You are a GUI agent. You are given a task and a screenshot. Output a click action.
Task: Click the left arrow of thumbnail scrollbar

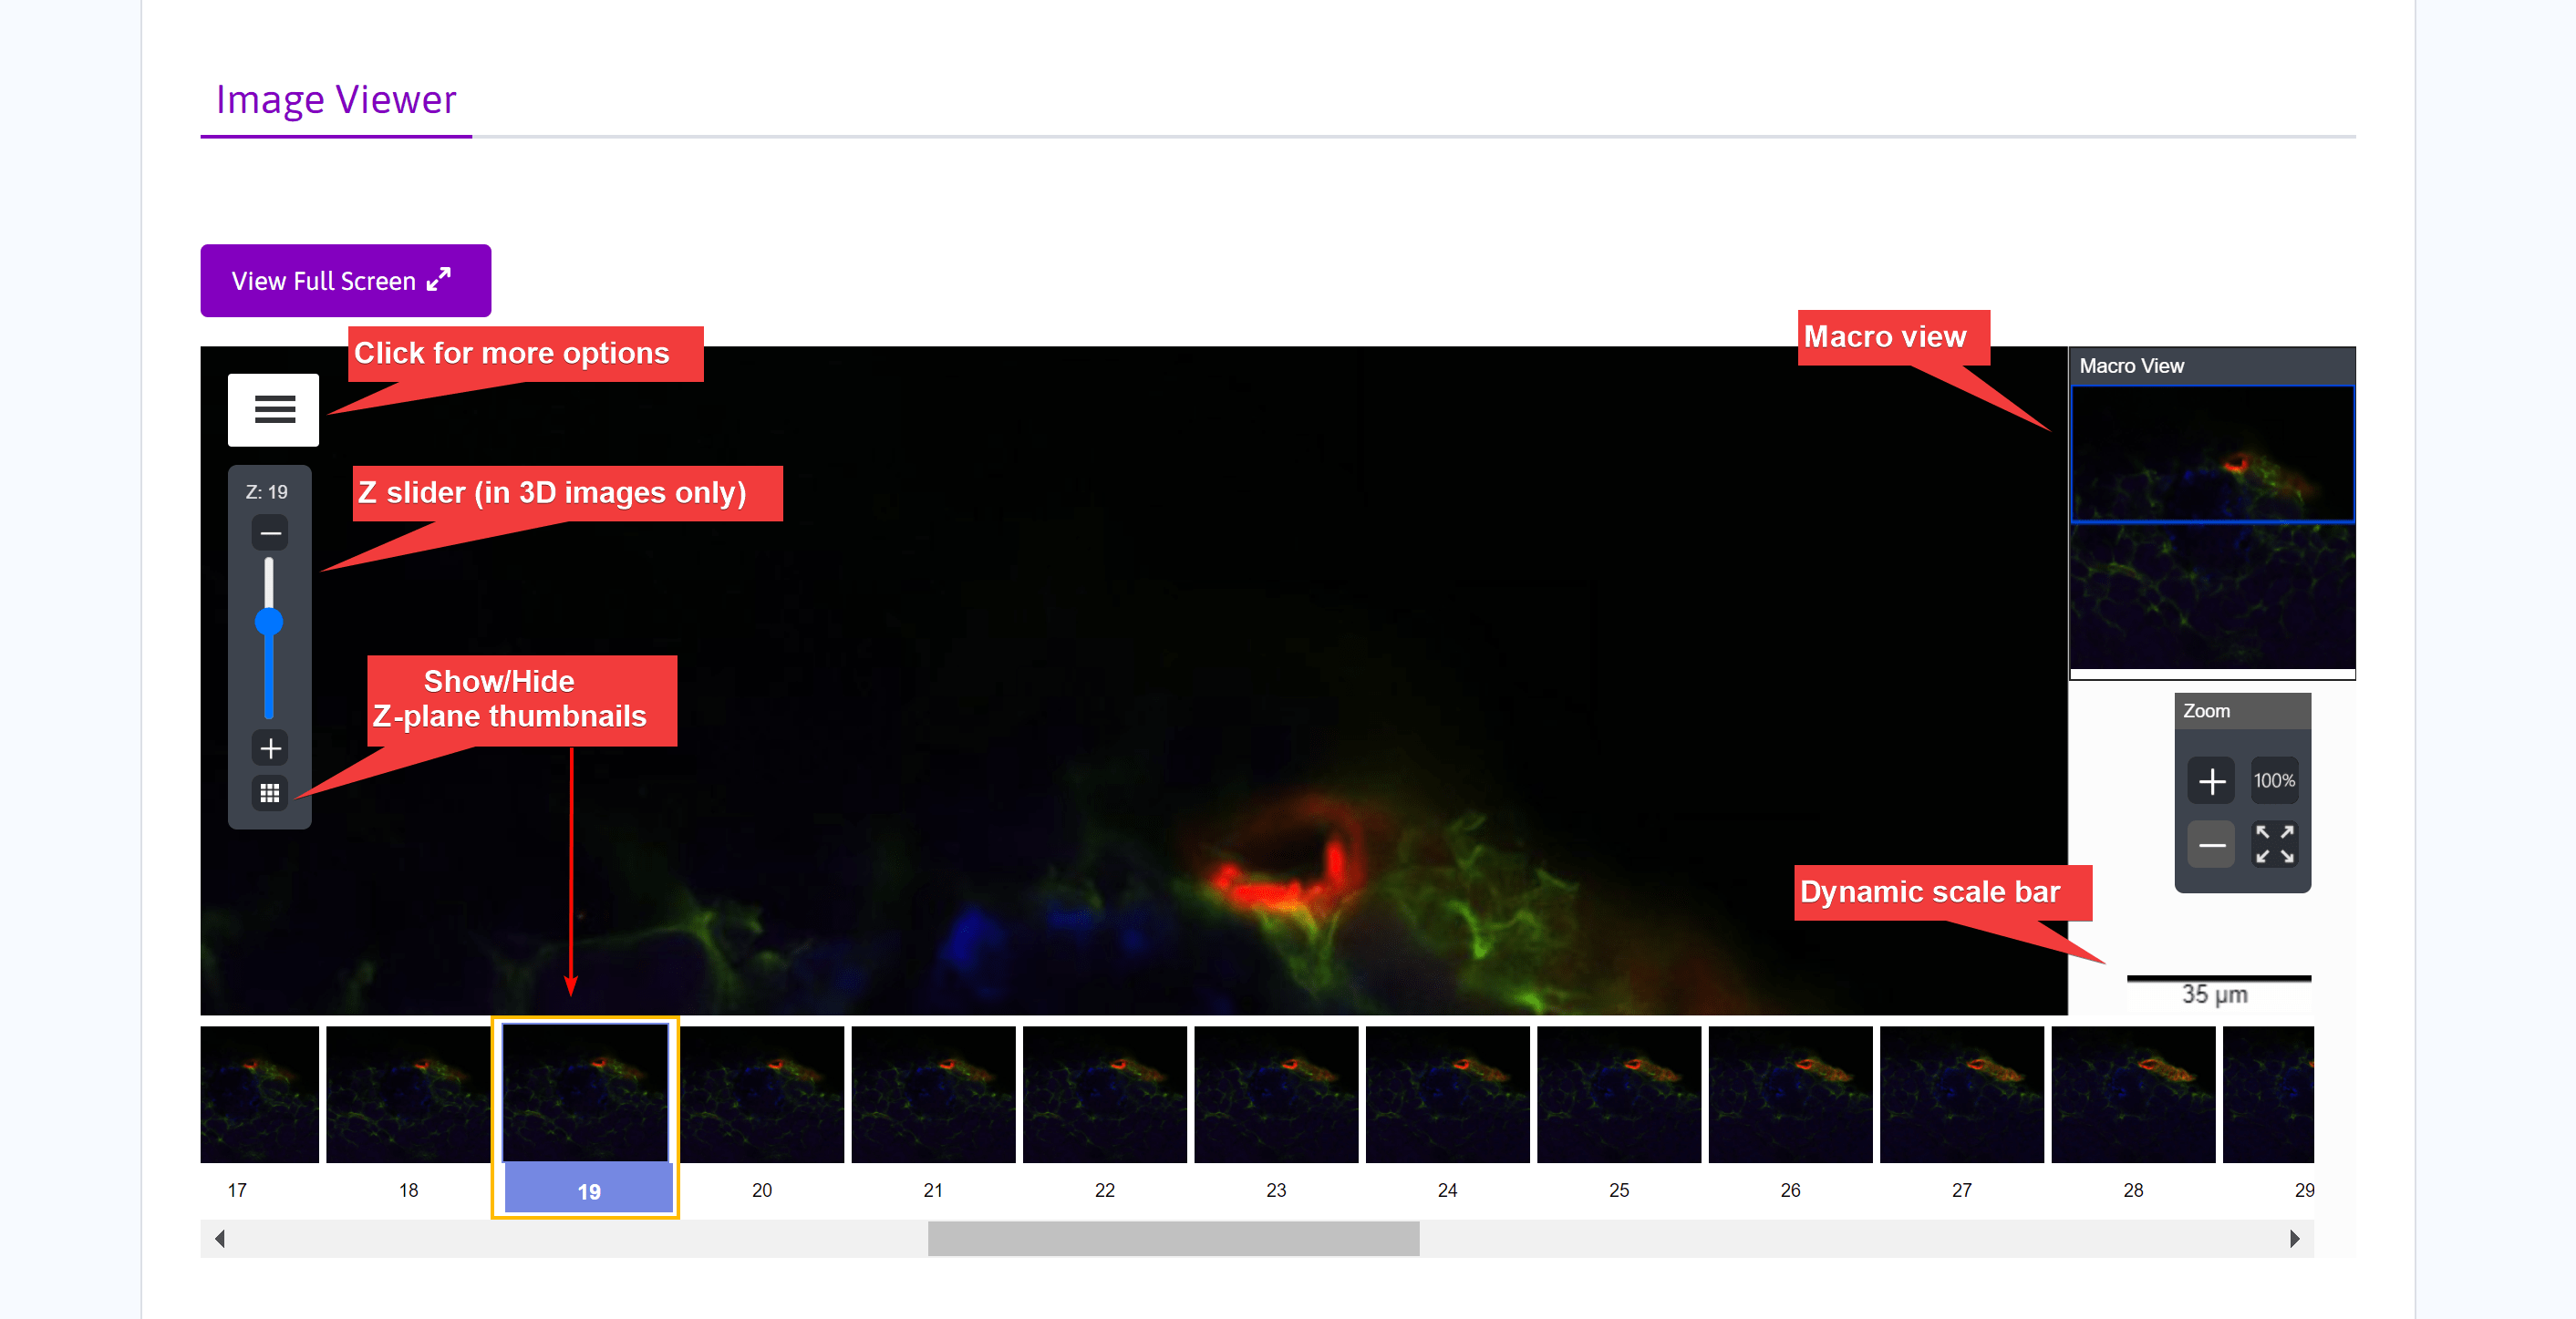[220, 1239]
